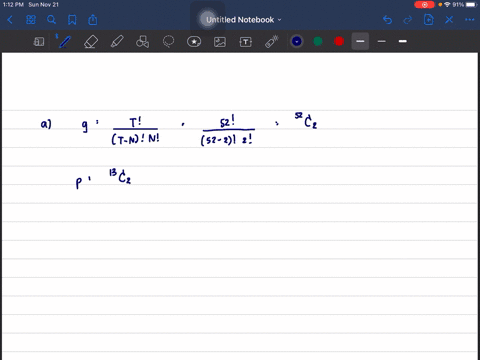Image resolution: width=480 pixels, height=360 pixels.
Task: Close the toolbar with the X icon
Action: tap(449, 20)
